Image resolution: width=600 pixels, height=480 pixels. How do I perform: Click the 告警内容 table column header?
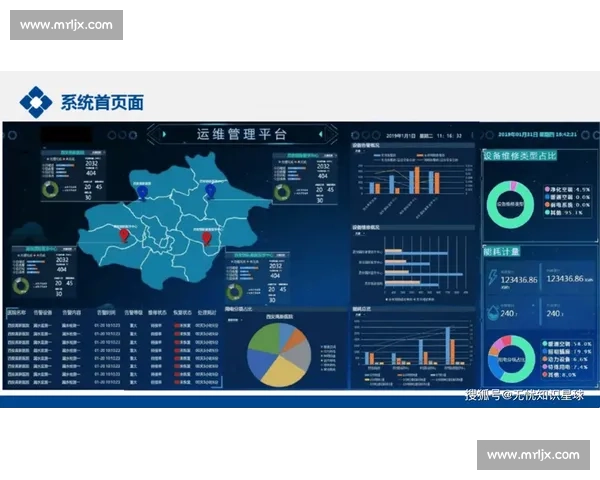[72, 312]
